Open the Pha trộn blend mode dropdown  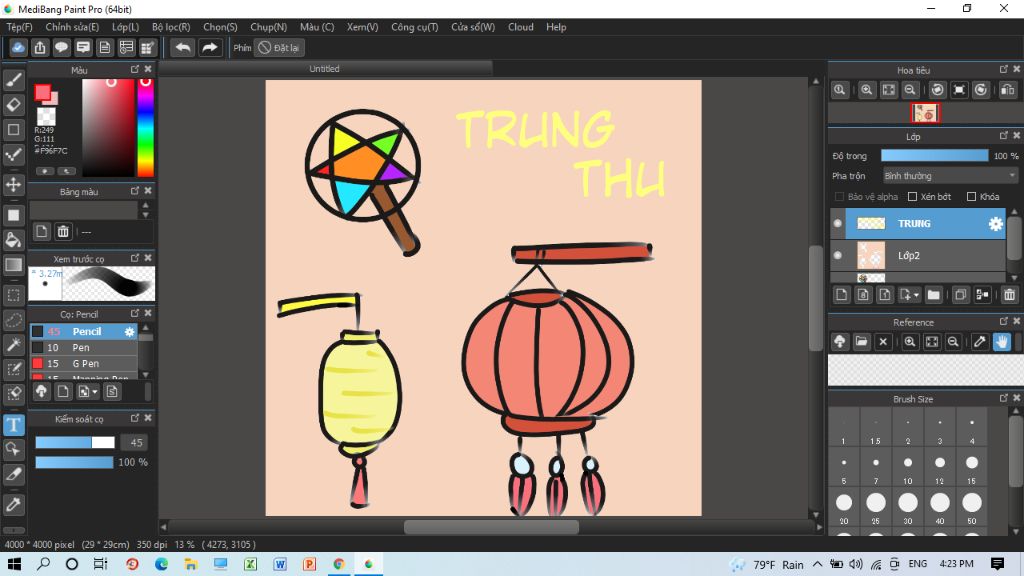click(x=950, y=176)
